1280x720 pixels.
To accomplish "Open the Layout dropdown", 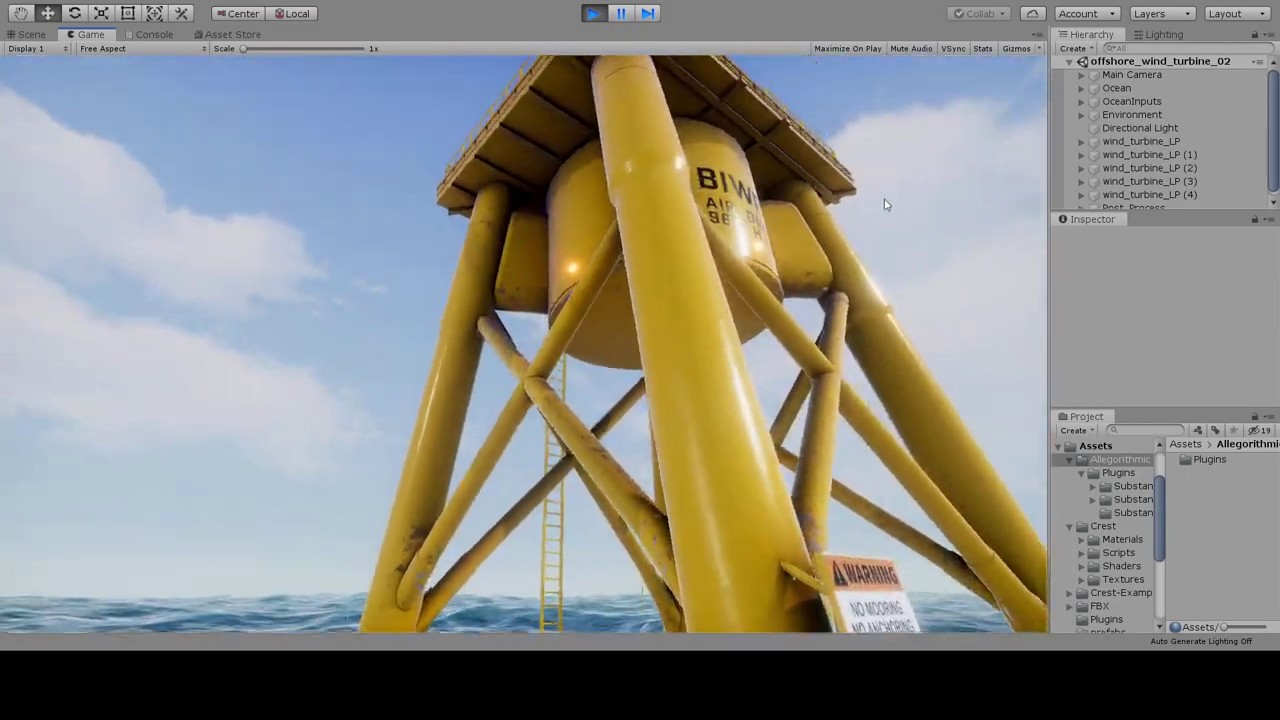I will (x=1237, y=13).
